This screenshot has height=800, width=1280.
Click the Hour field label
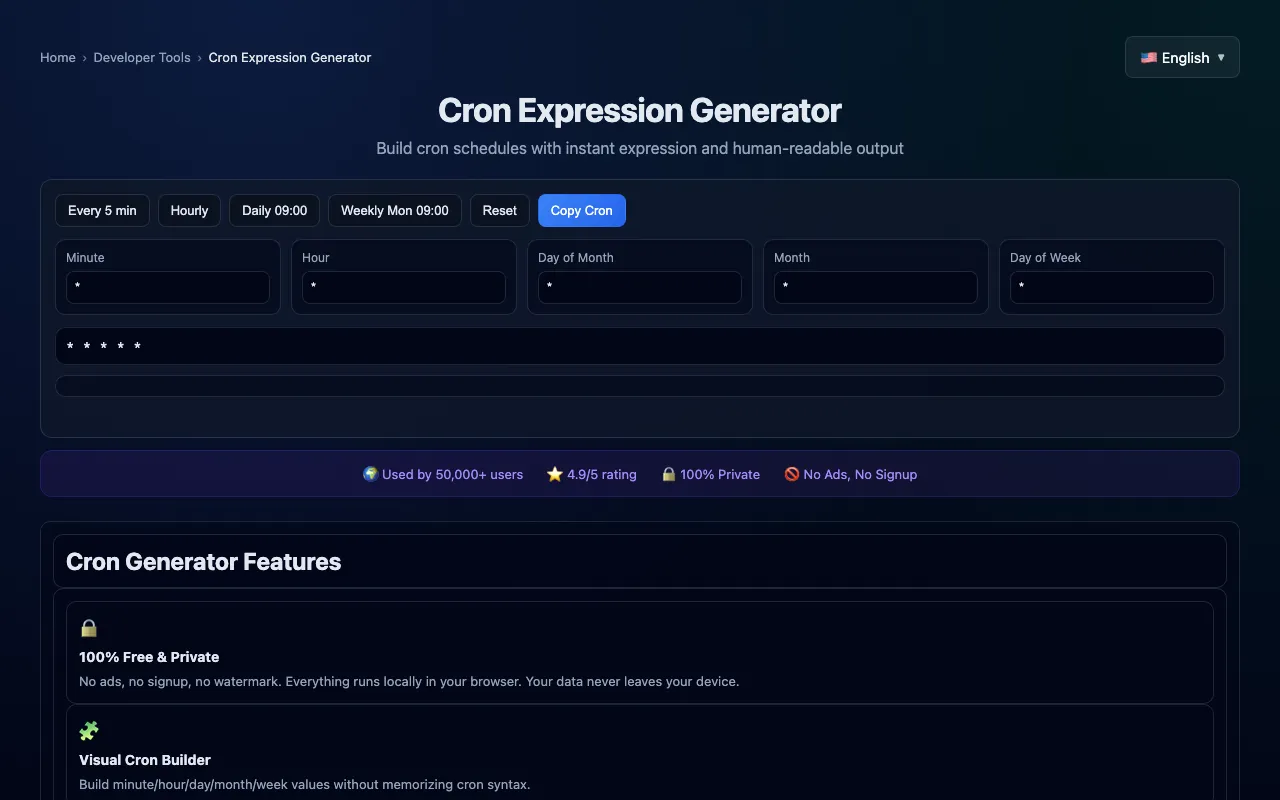(x=316, y=257)
